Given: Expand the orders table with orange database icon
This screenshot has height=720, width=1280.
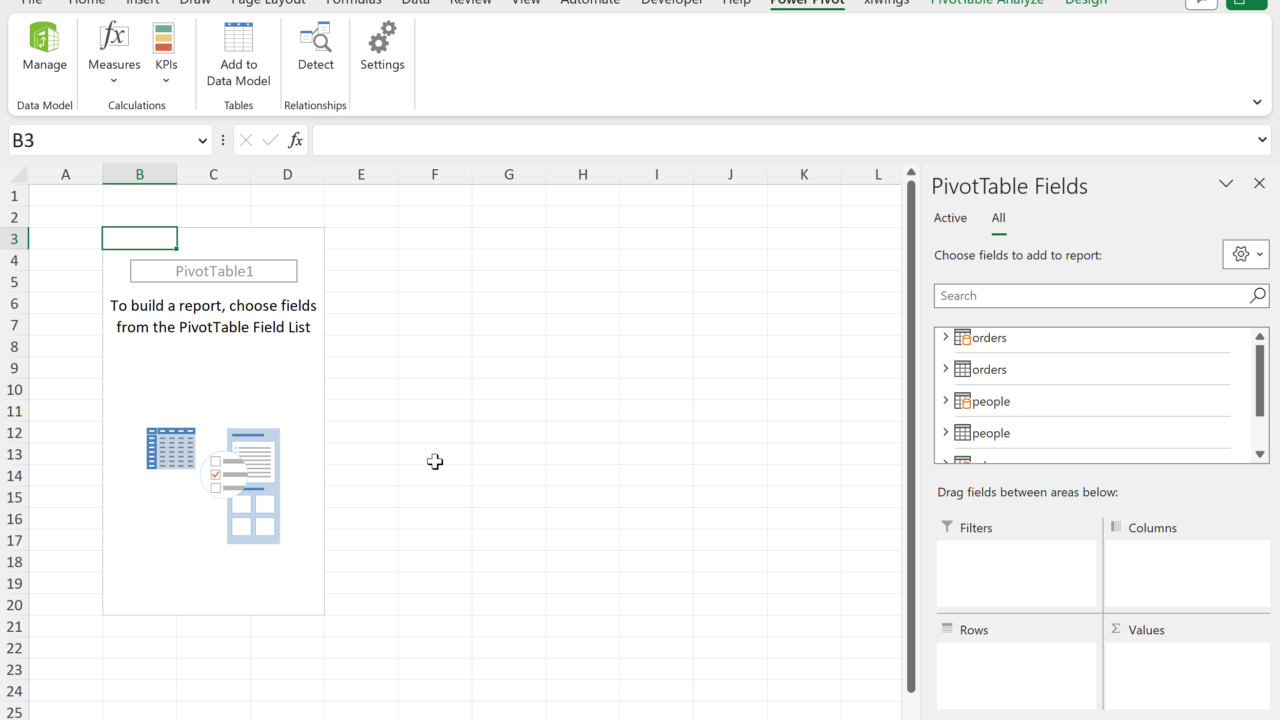Looking at the screenshot, I should [946, 337].
